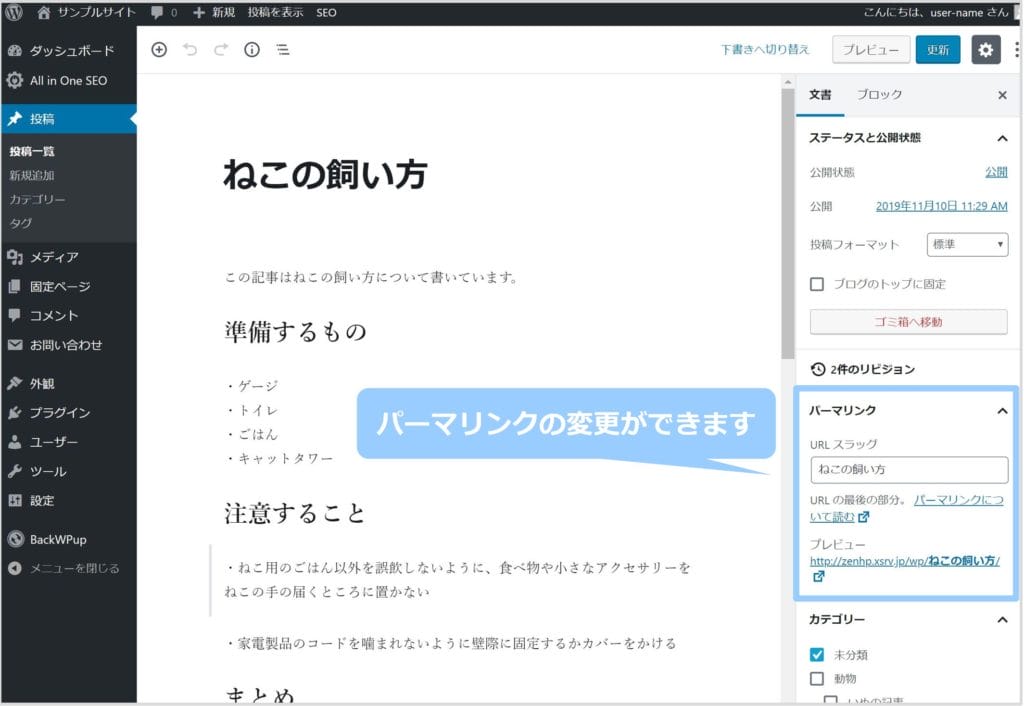Open the block navigation list icon

(283, 50)
